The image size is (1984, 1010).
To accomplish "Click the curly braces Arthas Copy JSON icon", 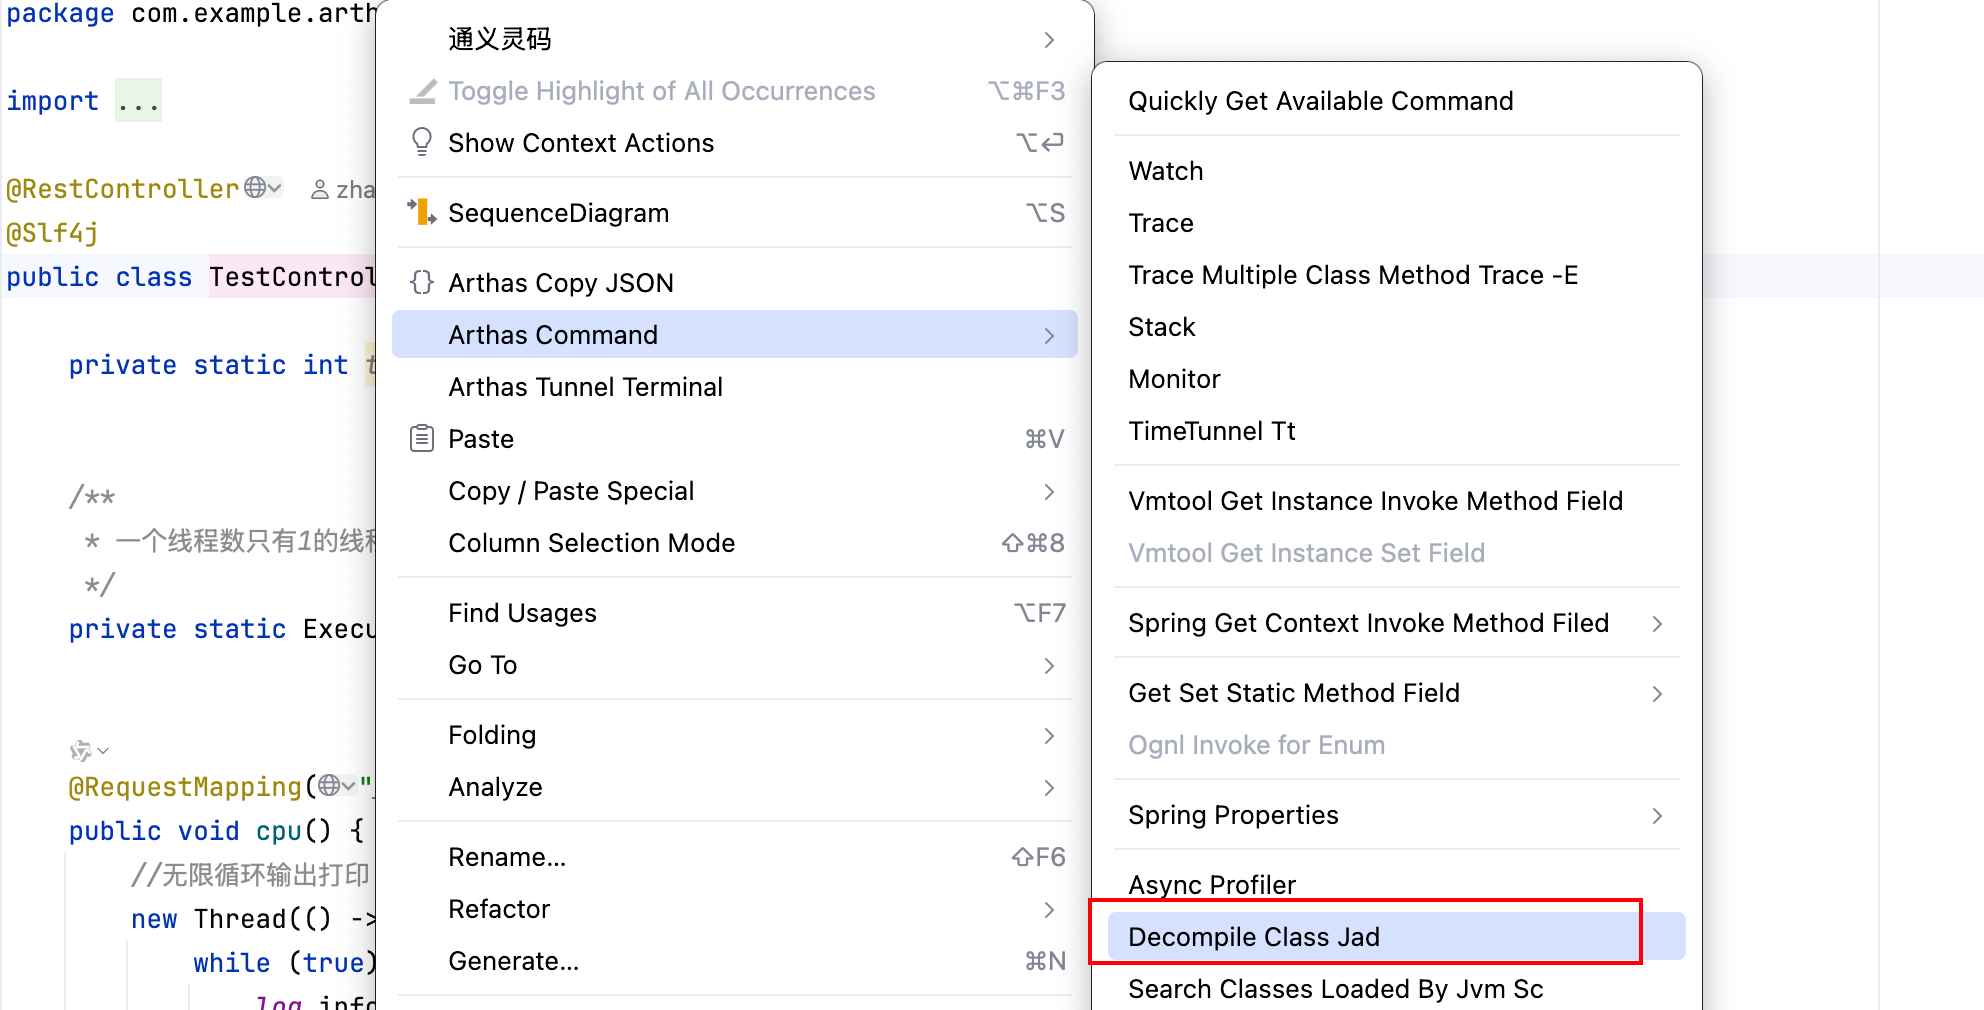I will (x=422, y=282).
